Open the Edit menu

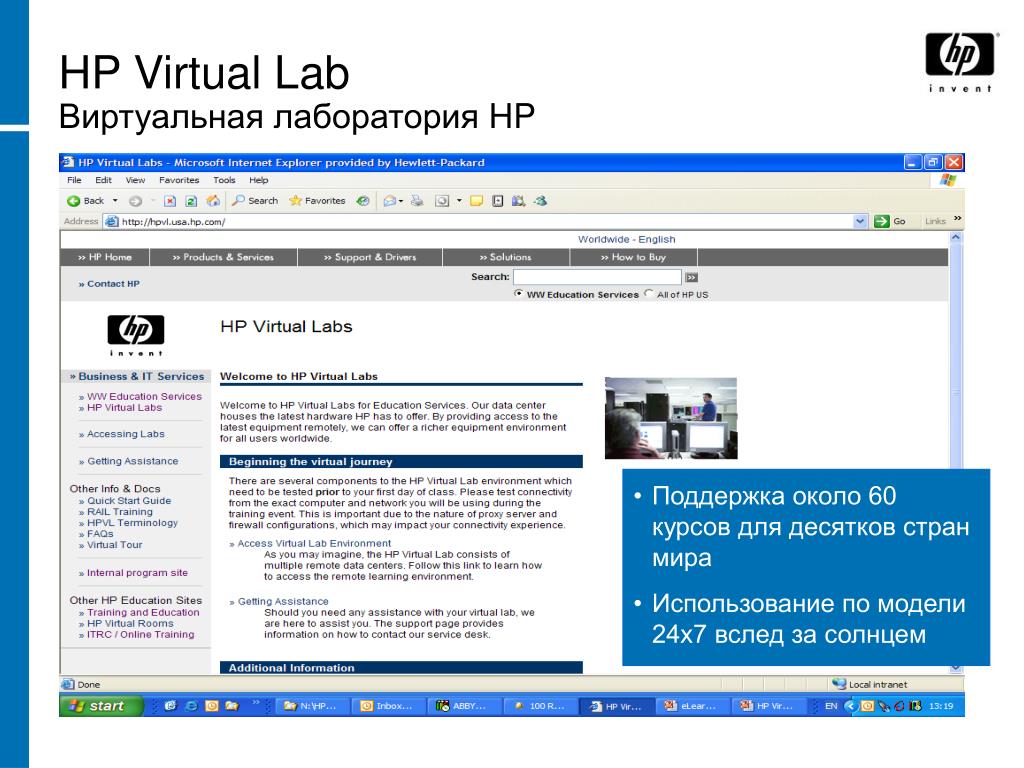pos(103,180)
